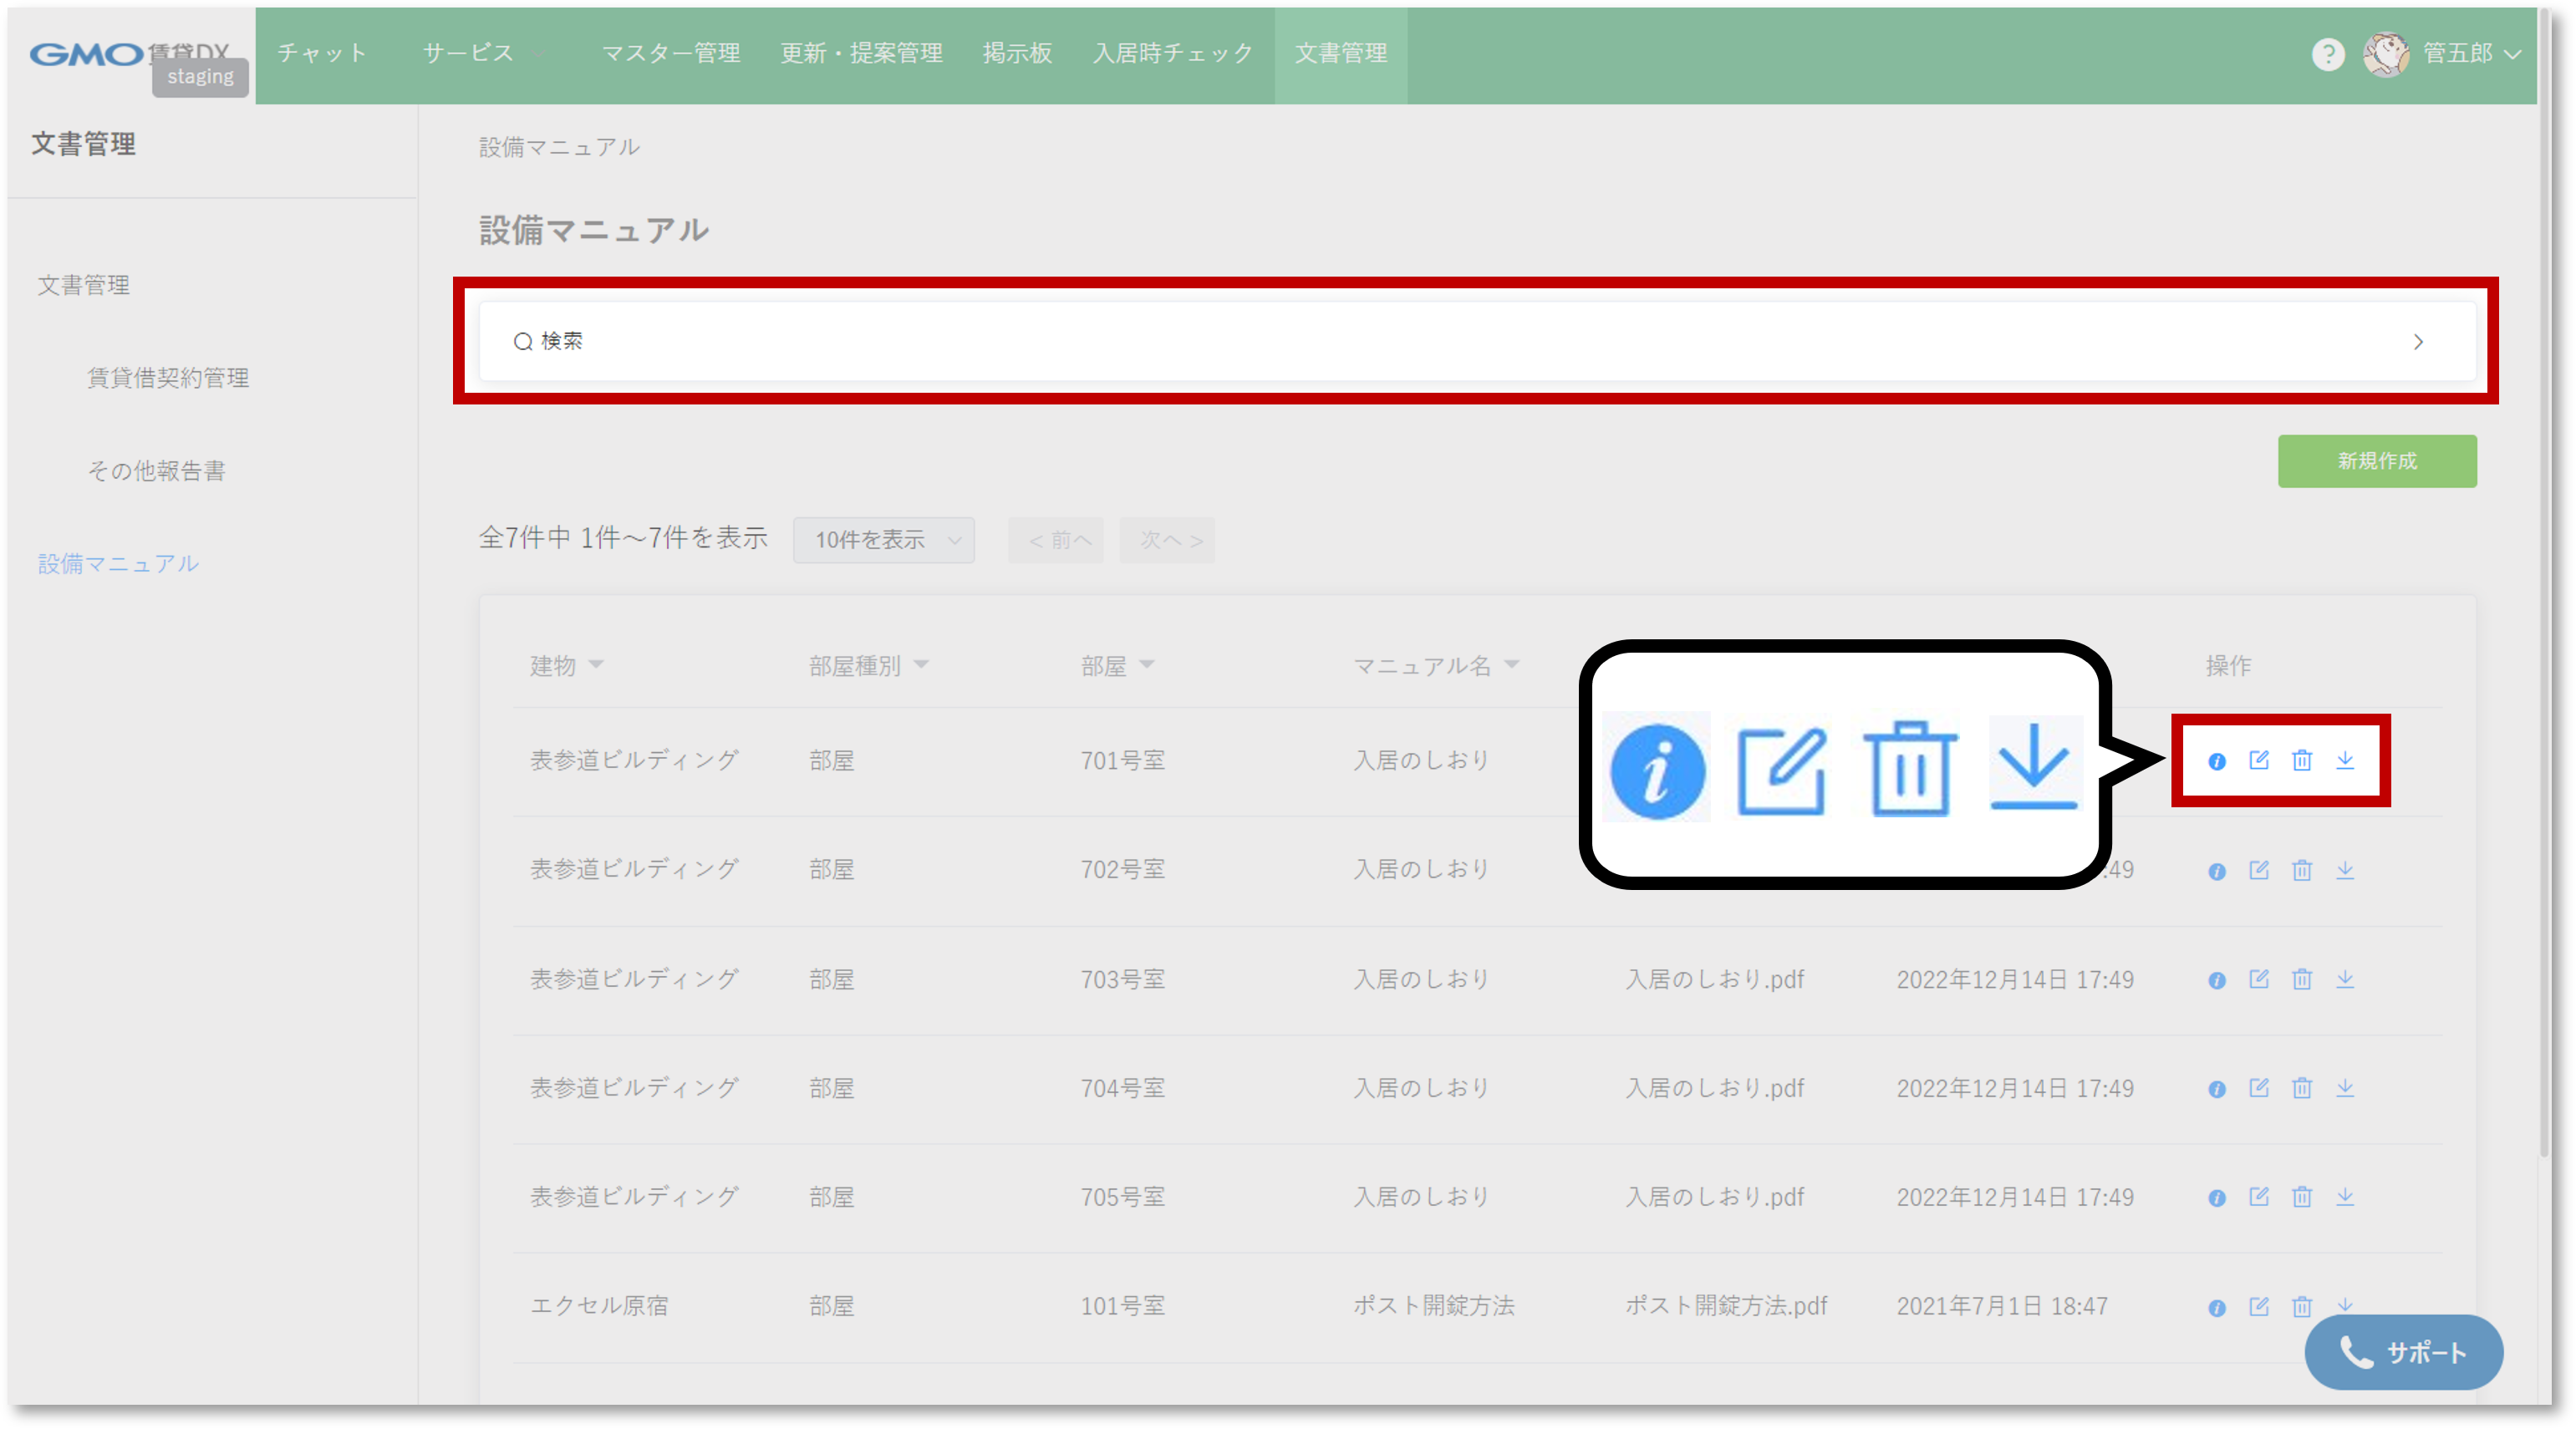Click the サポート phone button
Screen dimensions: 2576x1429
2403,1352
